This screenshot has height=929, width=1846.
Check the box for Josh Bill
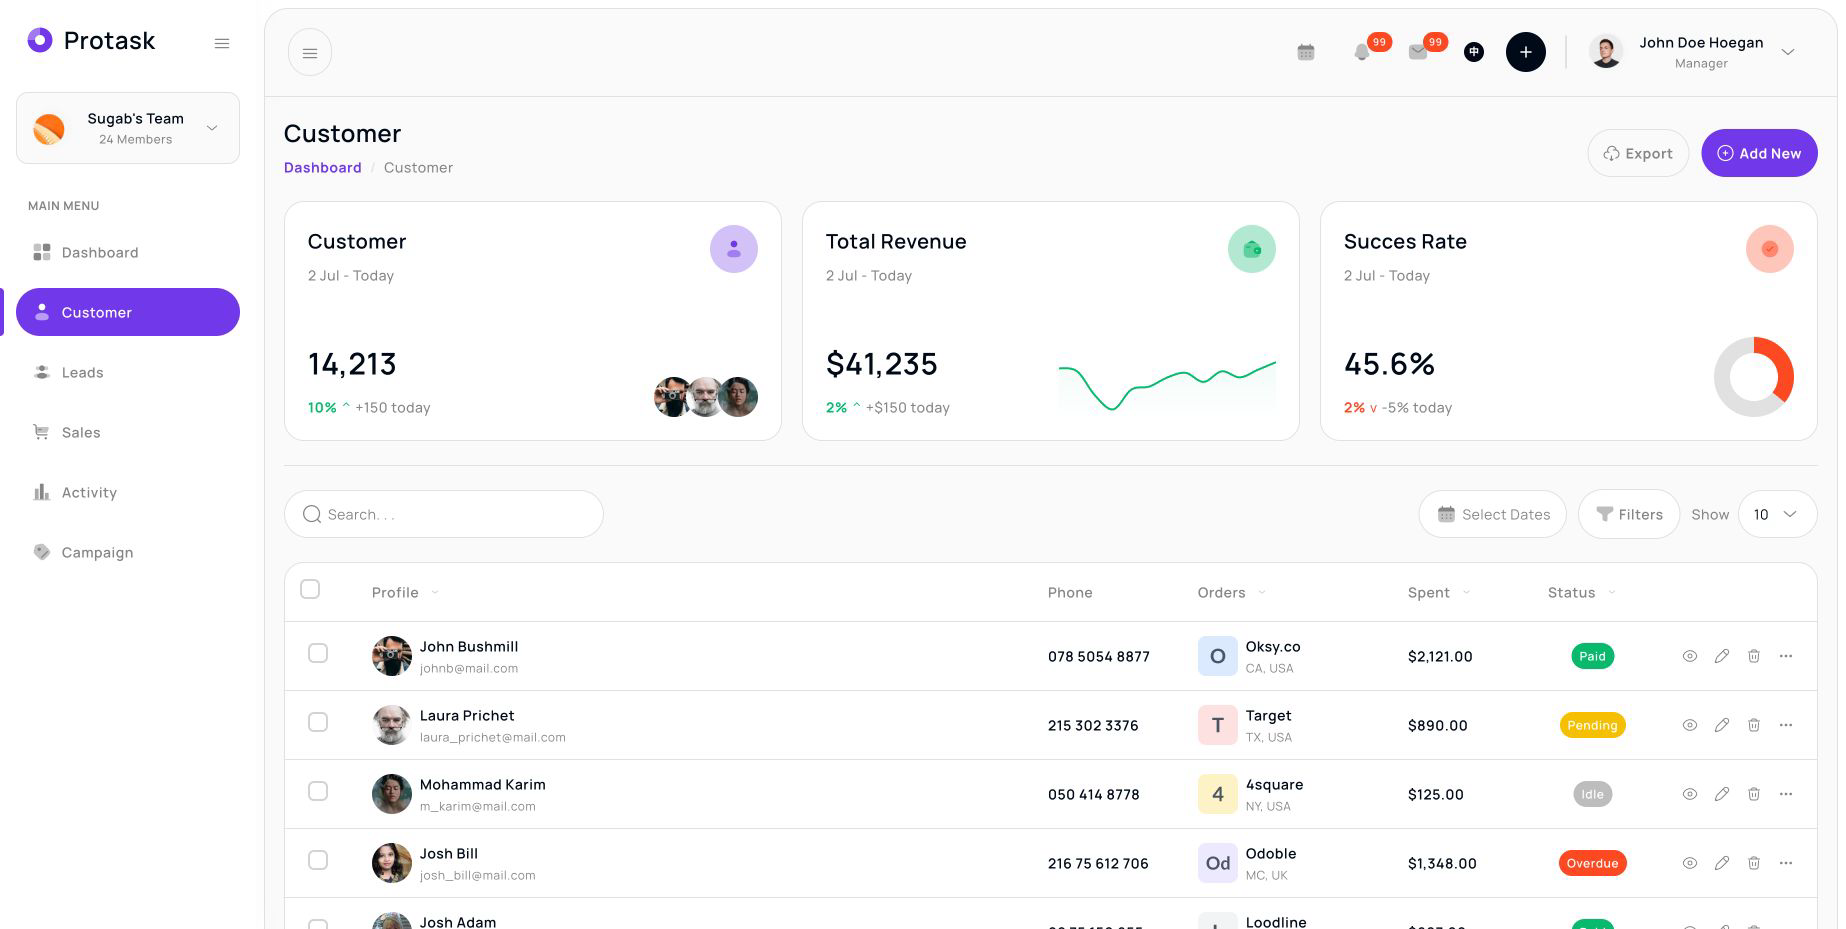click(x=318, y=860)
